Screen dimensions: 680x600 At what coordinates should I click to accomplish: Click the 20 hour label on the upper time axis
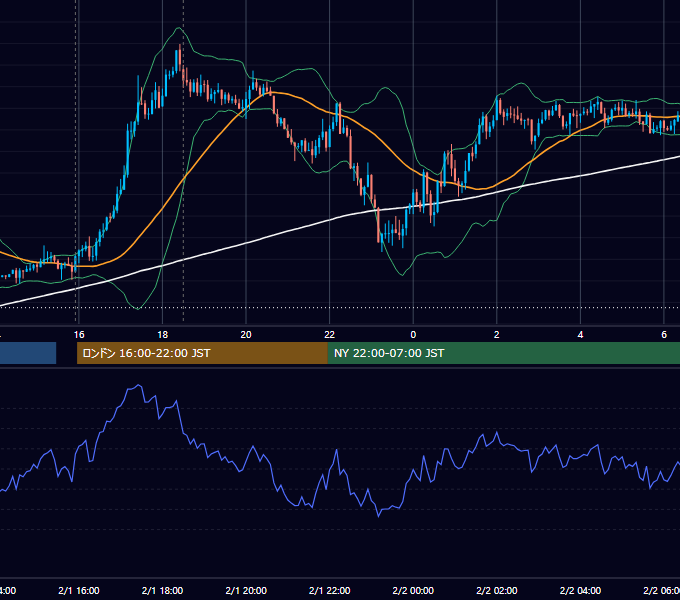[x=246, y=335]
